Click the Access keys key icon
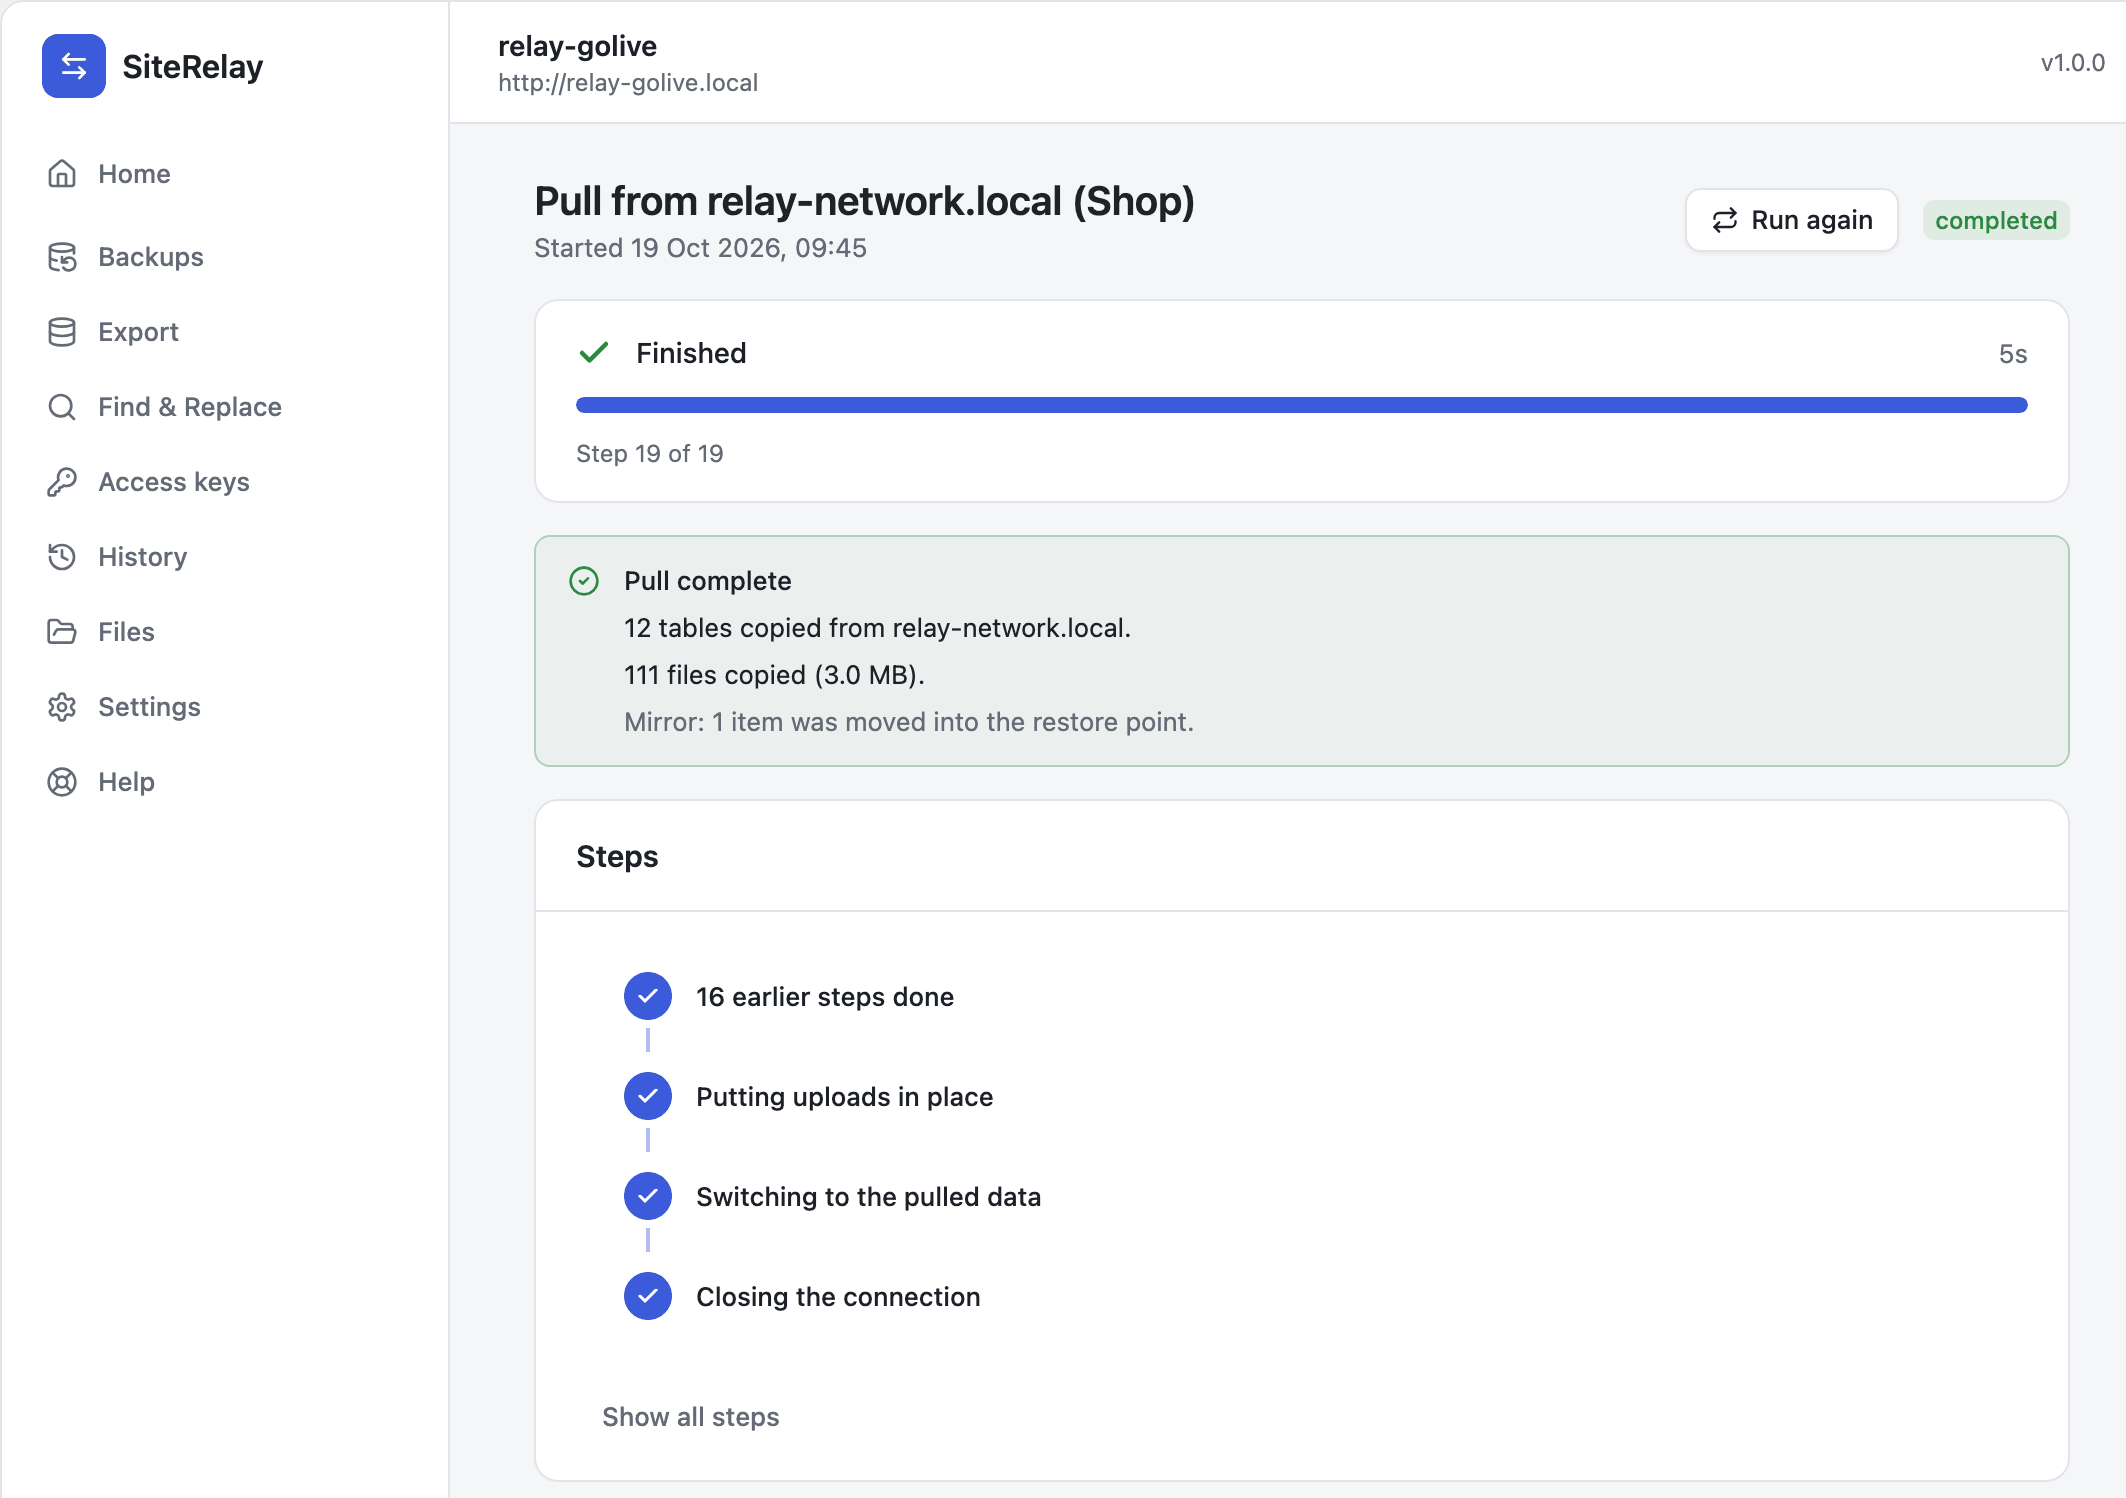The width and height of the screenshot is (2126, 1498). coord(62,482)
